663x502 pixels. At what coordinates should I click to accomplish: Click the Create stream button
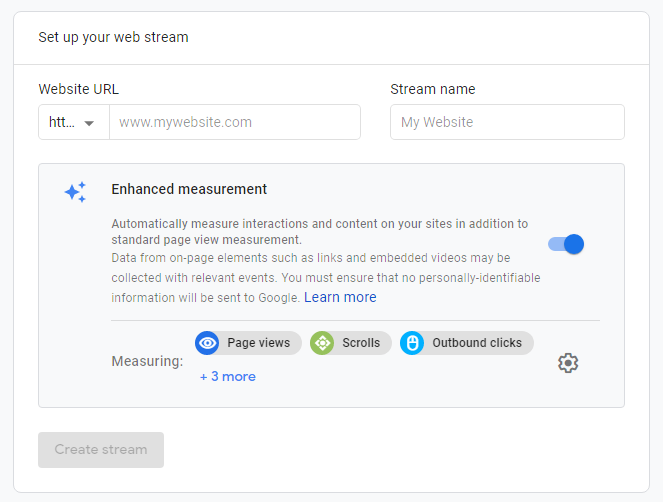(x=101, y=450)
